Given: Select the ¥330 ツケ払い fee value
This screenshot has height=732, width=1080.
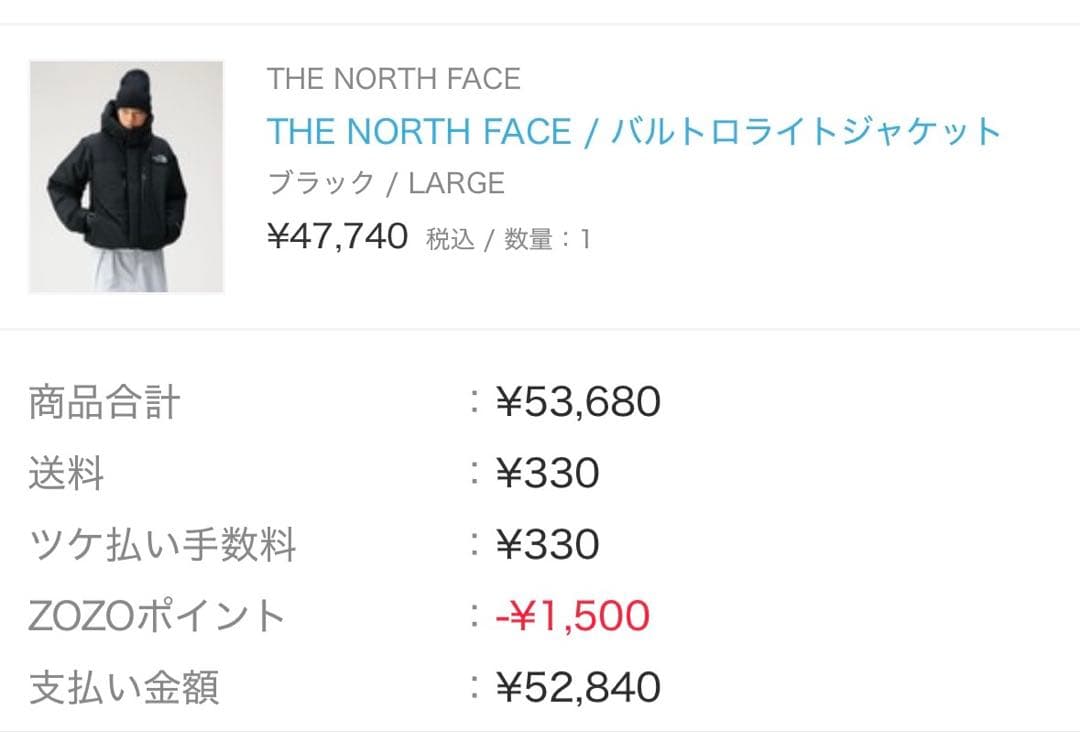Looking at the screenshot, I should coord(547,545).
